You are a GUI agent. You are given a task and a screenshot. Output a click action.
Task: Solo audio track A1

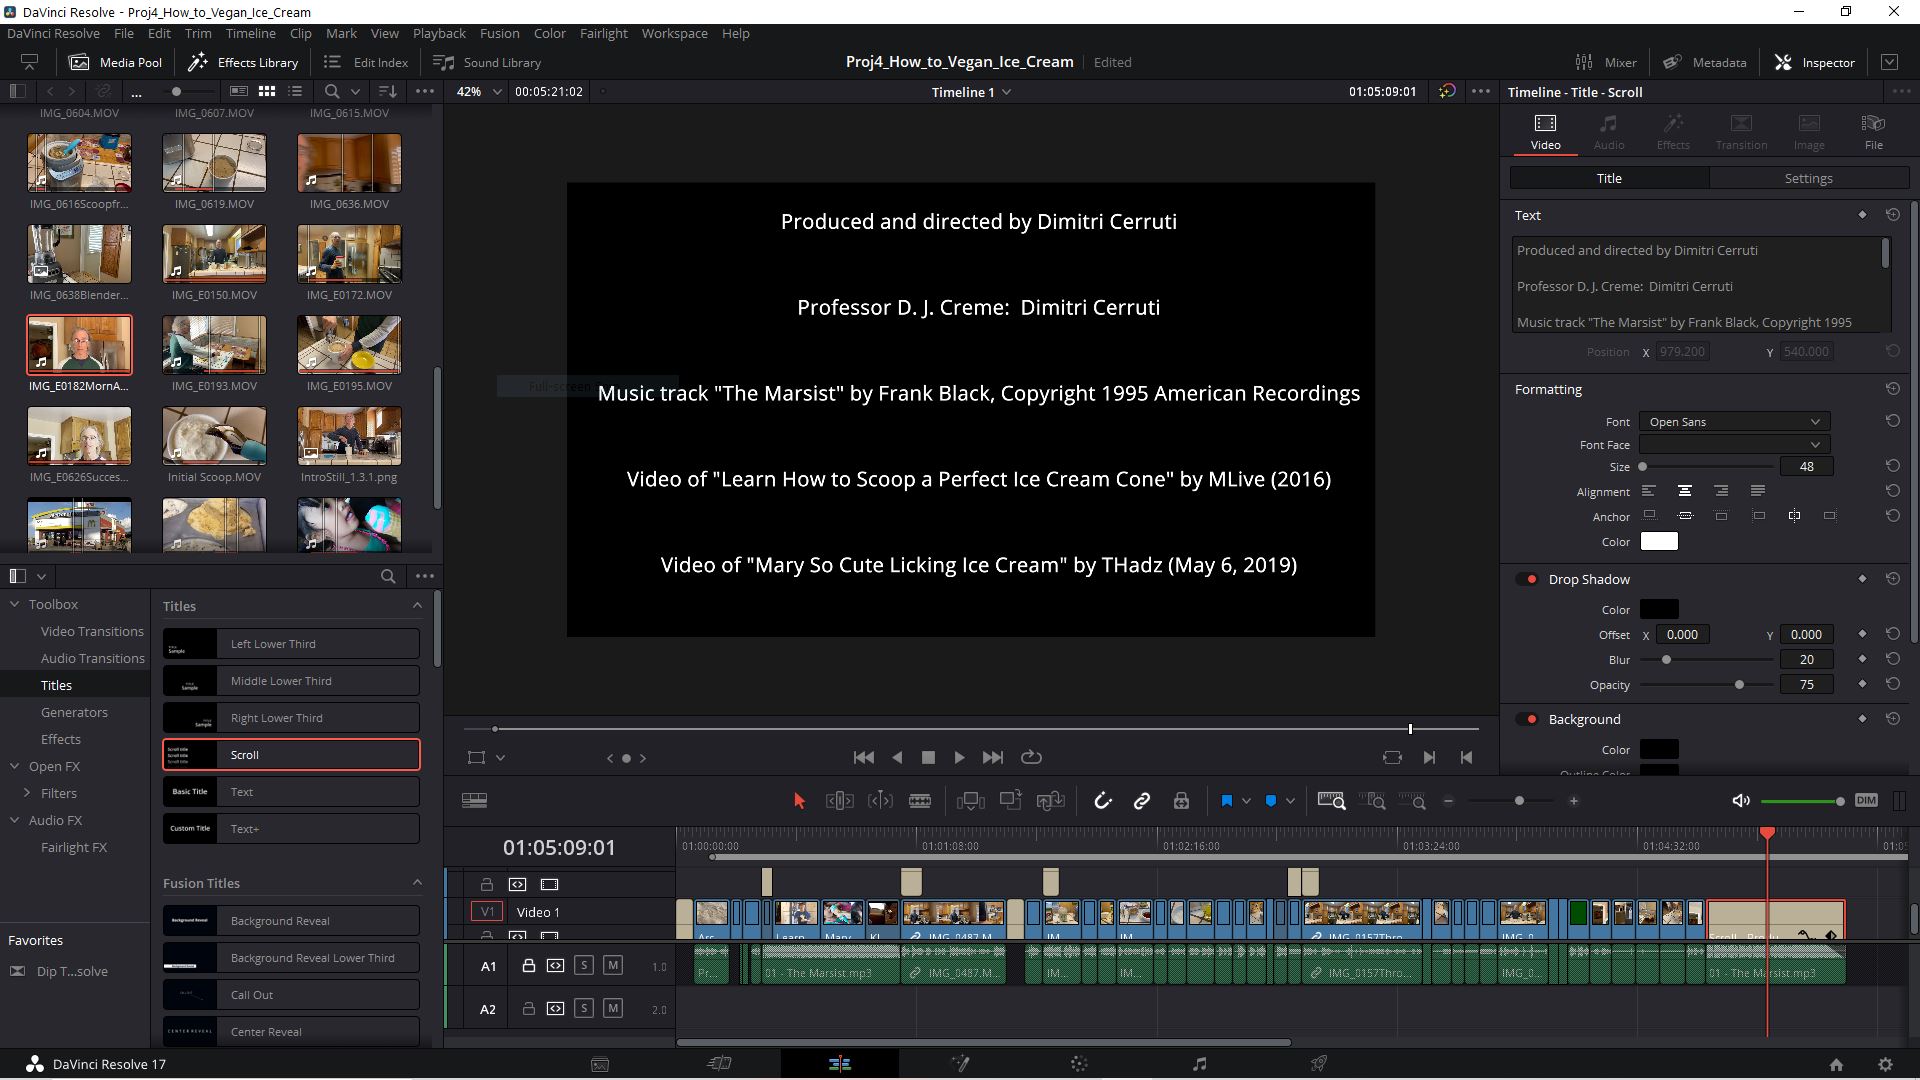point(584,966)
